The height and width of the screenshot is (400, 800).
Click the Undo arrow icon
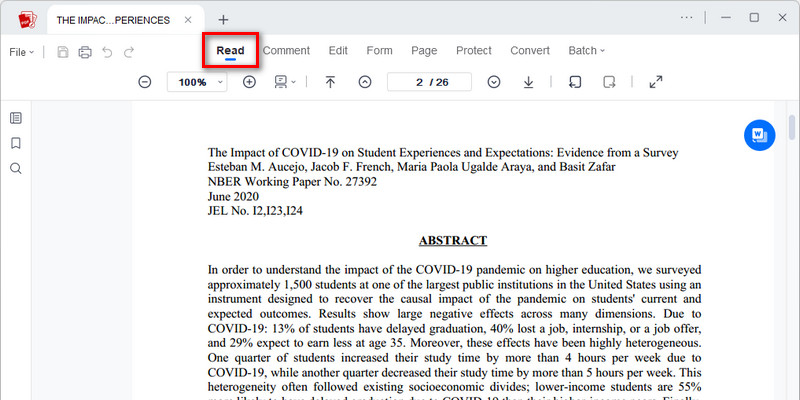point(107,52)
